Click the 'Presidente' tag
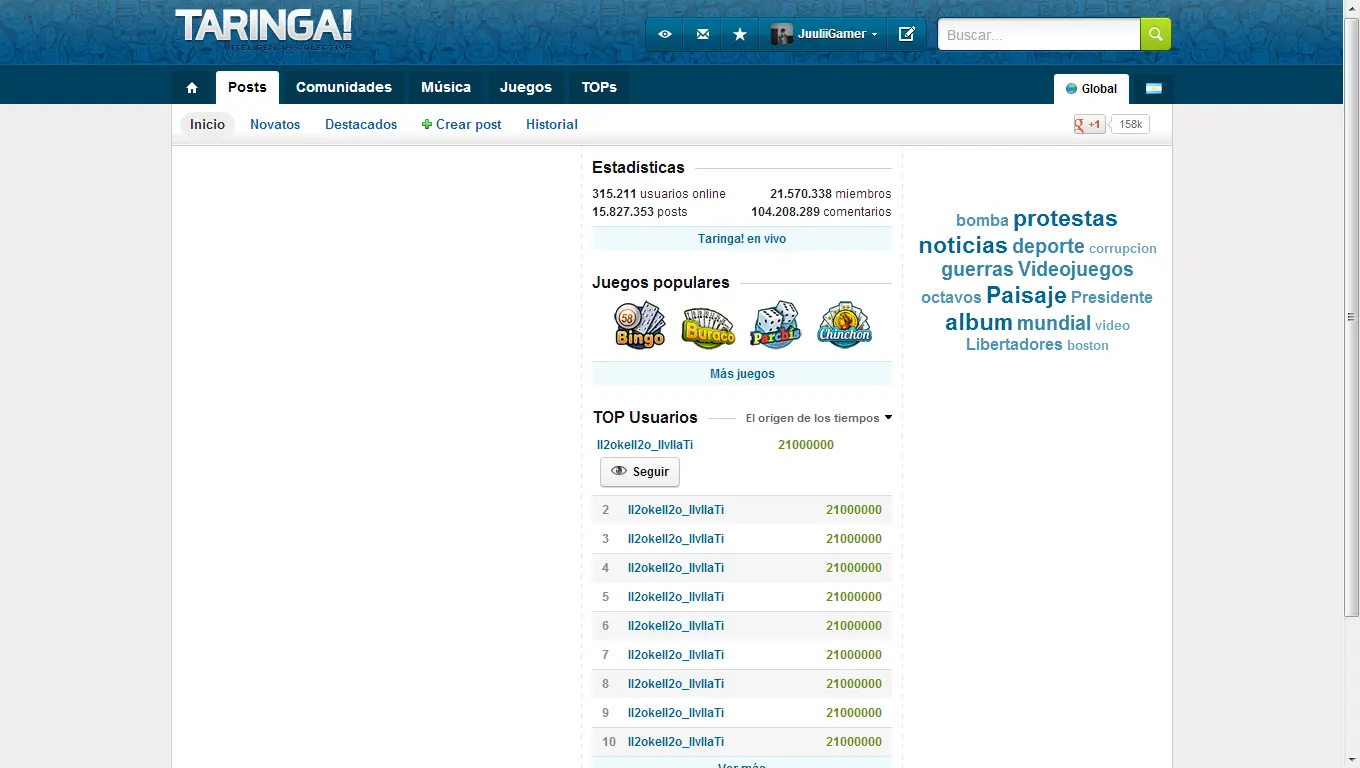1360x768 pixels. pos(1112,297)
